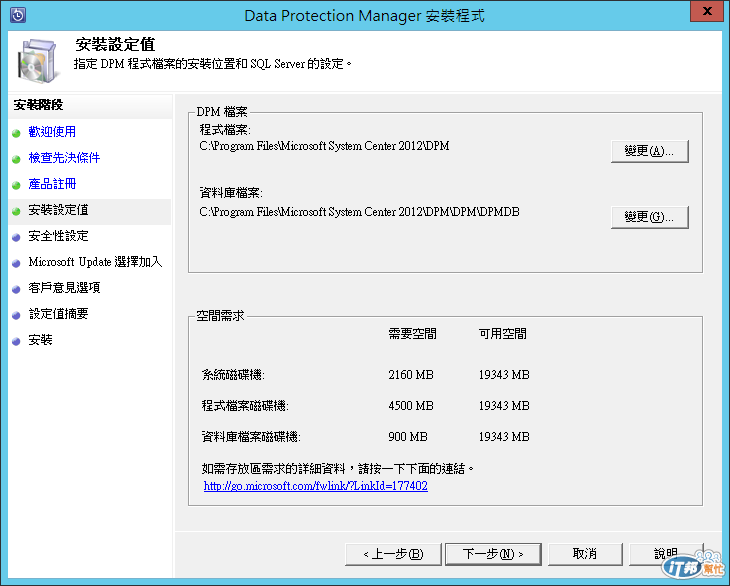Click blue bullet beside 設定值摘要
The height and width of the screenshot is (586, 730).
pos(16,316)
